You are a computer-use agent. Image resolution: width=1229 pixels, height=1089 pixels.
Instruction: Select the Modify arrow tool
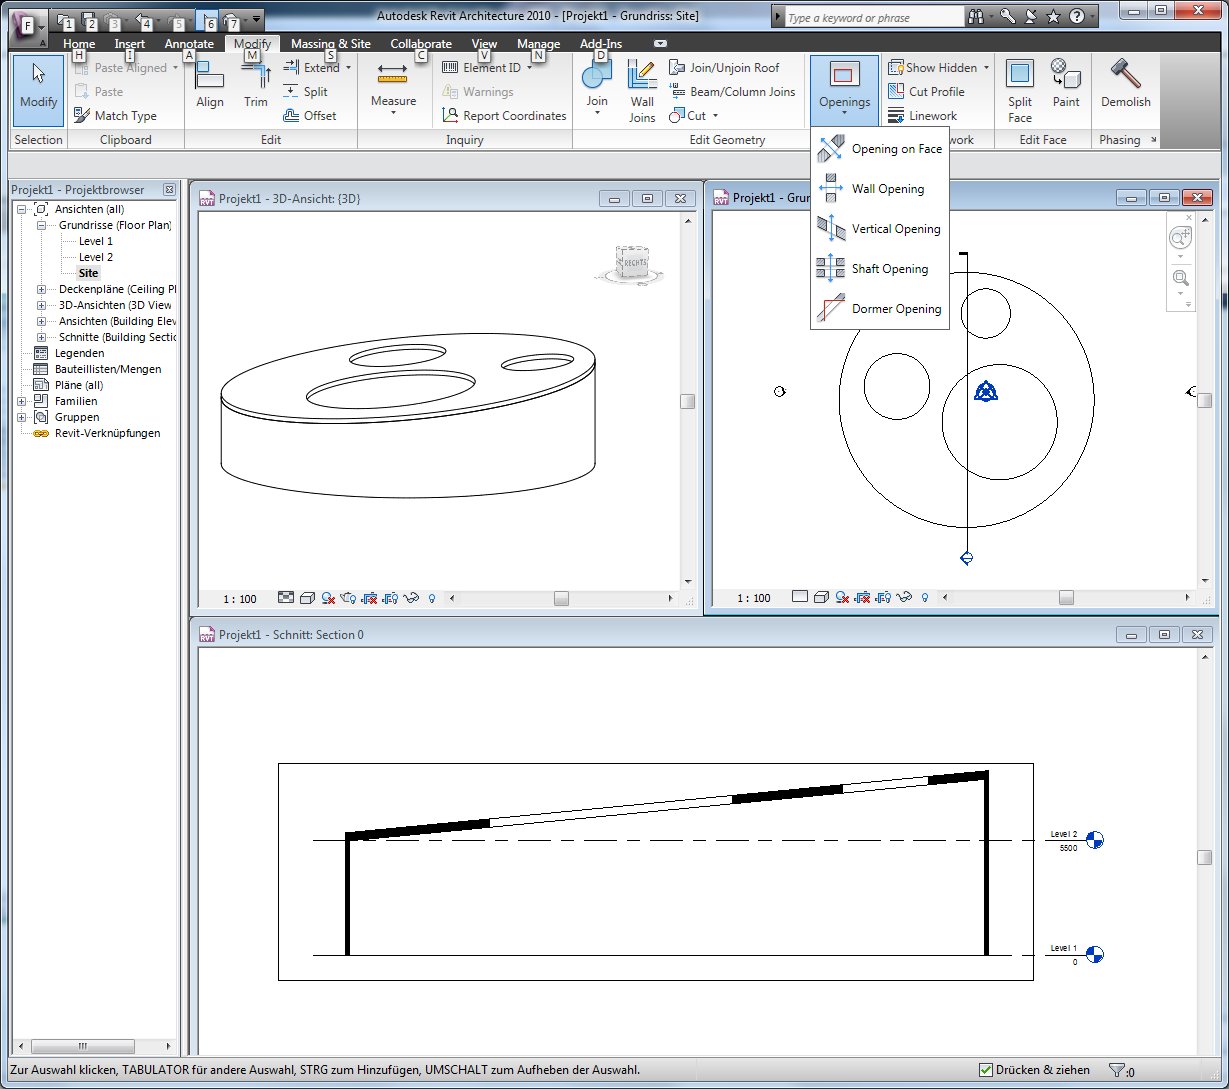[x=39, y=88]
